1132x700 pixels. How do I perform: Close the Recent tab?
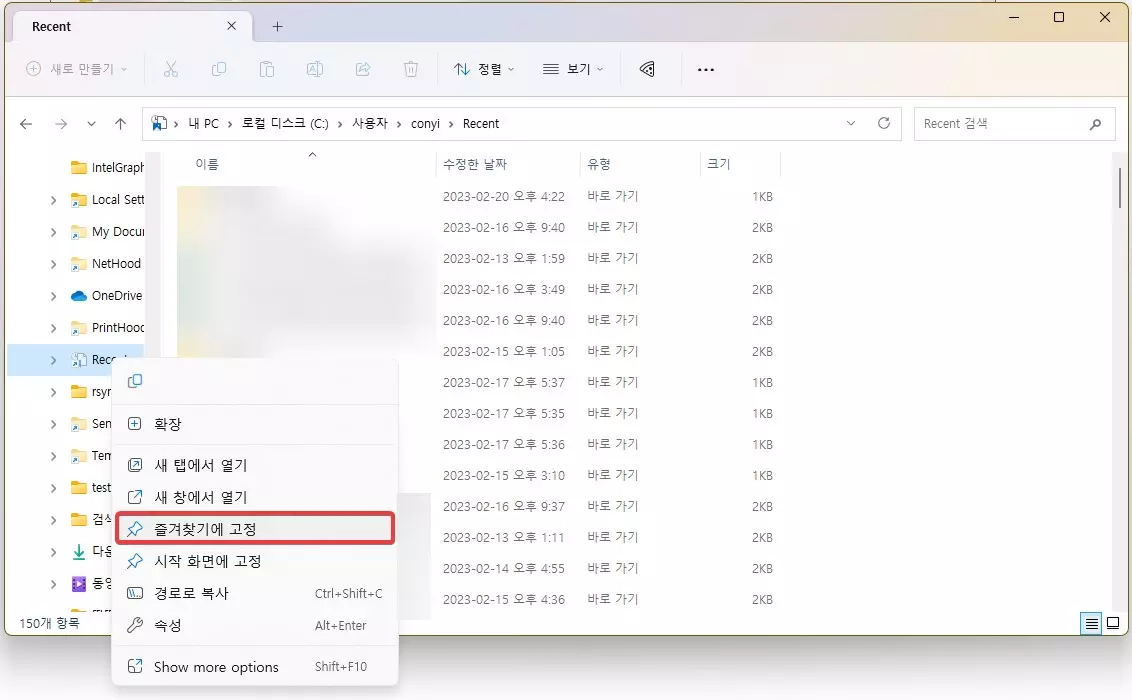(231, 26)
